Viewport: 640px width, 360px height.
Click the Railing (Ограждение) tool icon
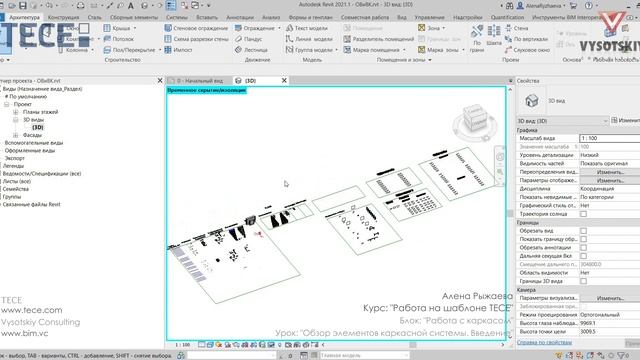pos(239,28)
